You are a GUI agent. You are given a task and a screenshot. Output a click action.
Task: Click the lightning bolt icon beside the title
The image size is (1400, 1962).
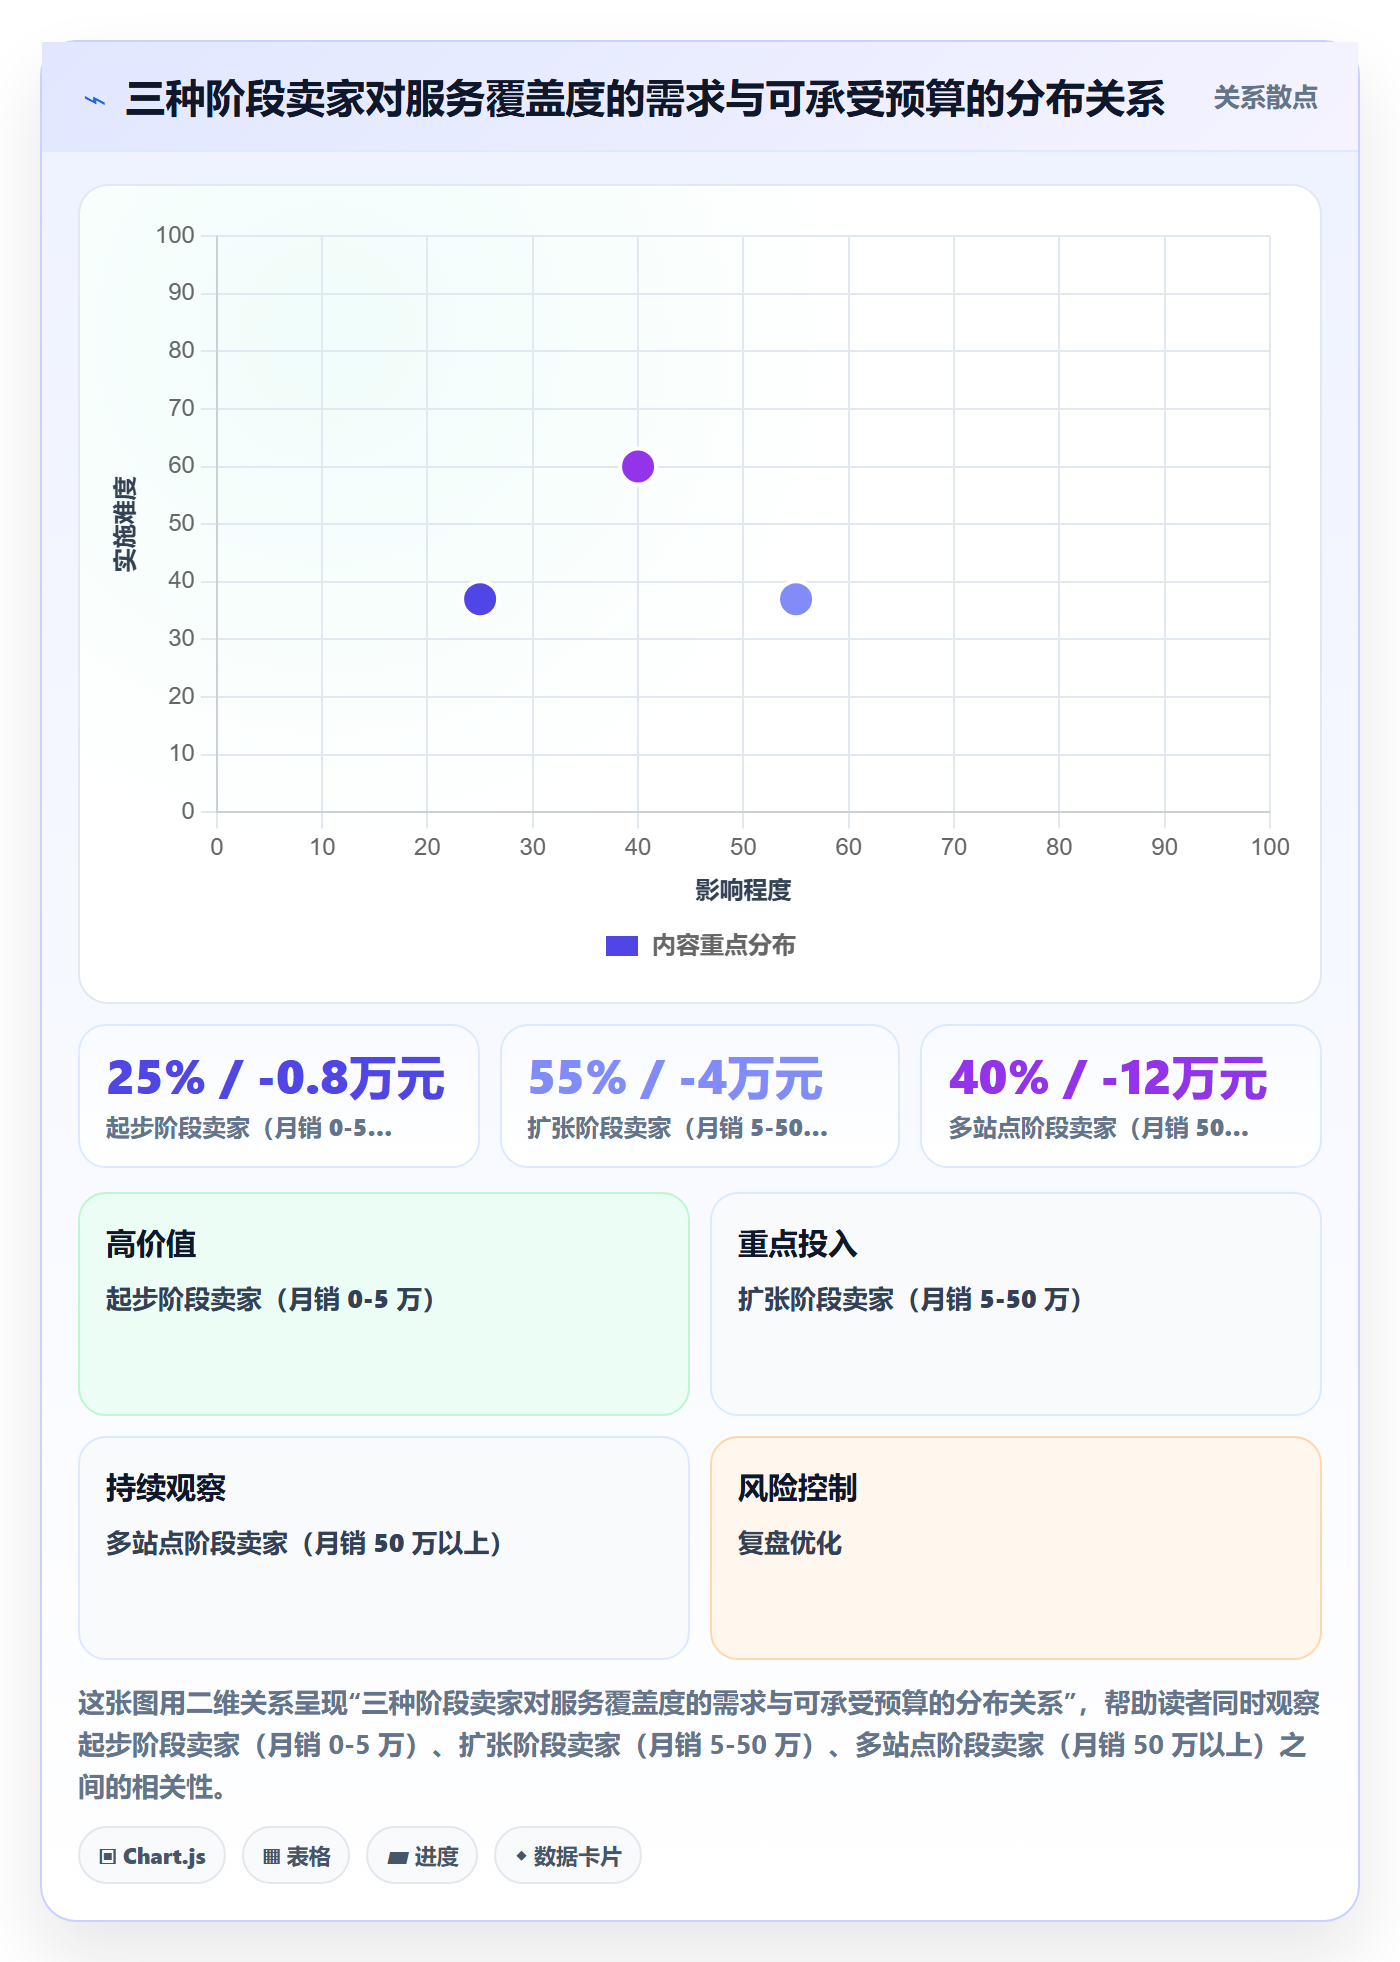pyautogui.click(x=95, y=100)
